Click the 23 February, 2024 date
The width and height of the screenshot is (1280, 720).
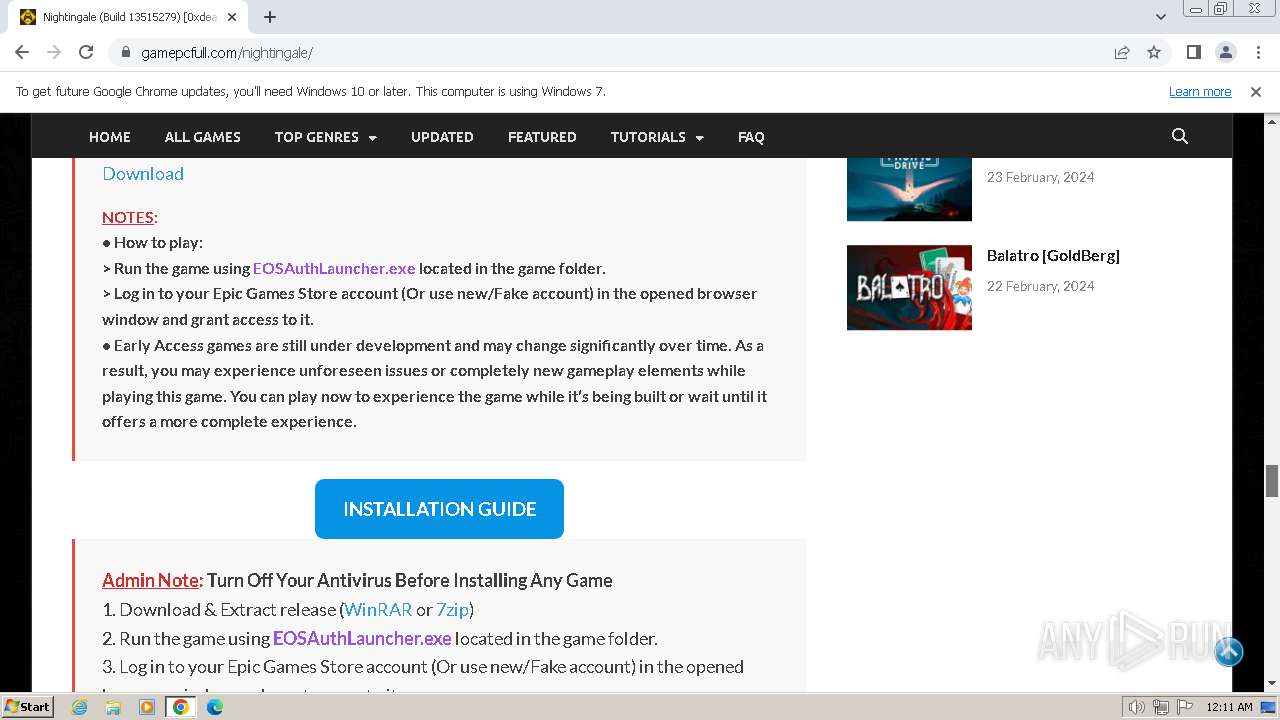coord(1041,177)
